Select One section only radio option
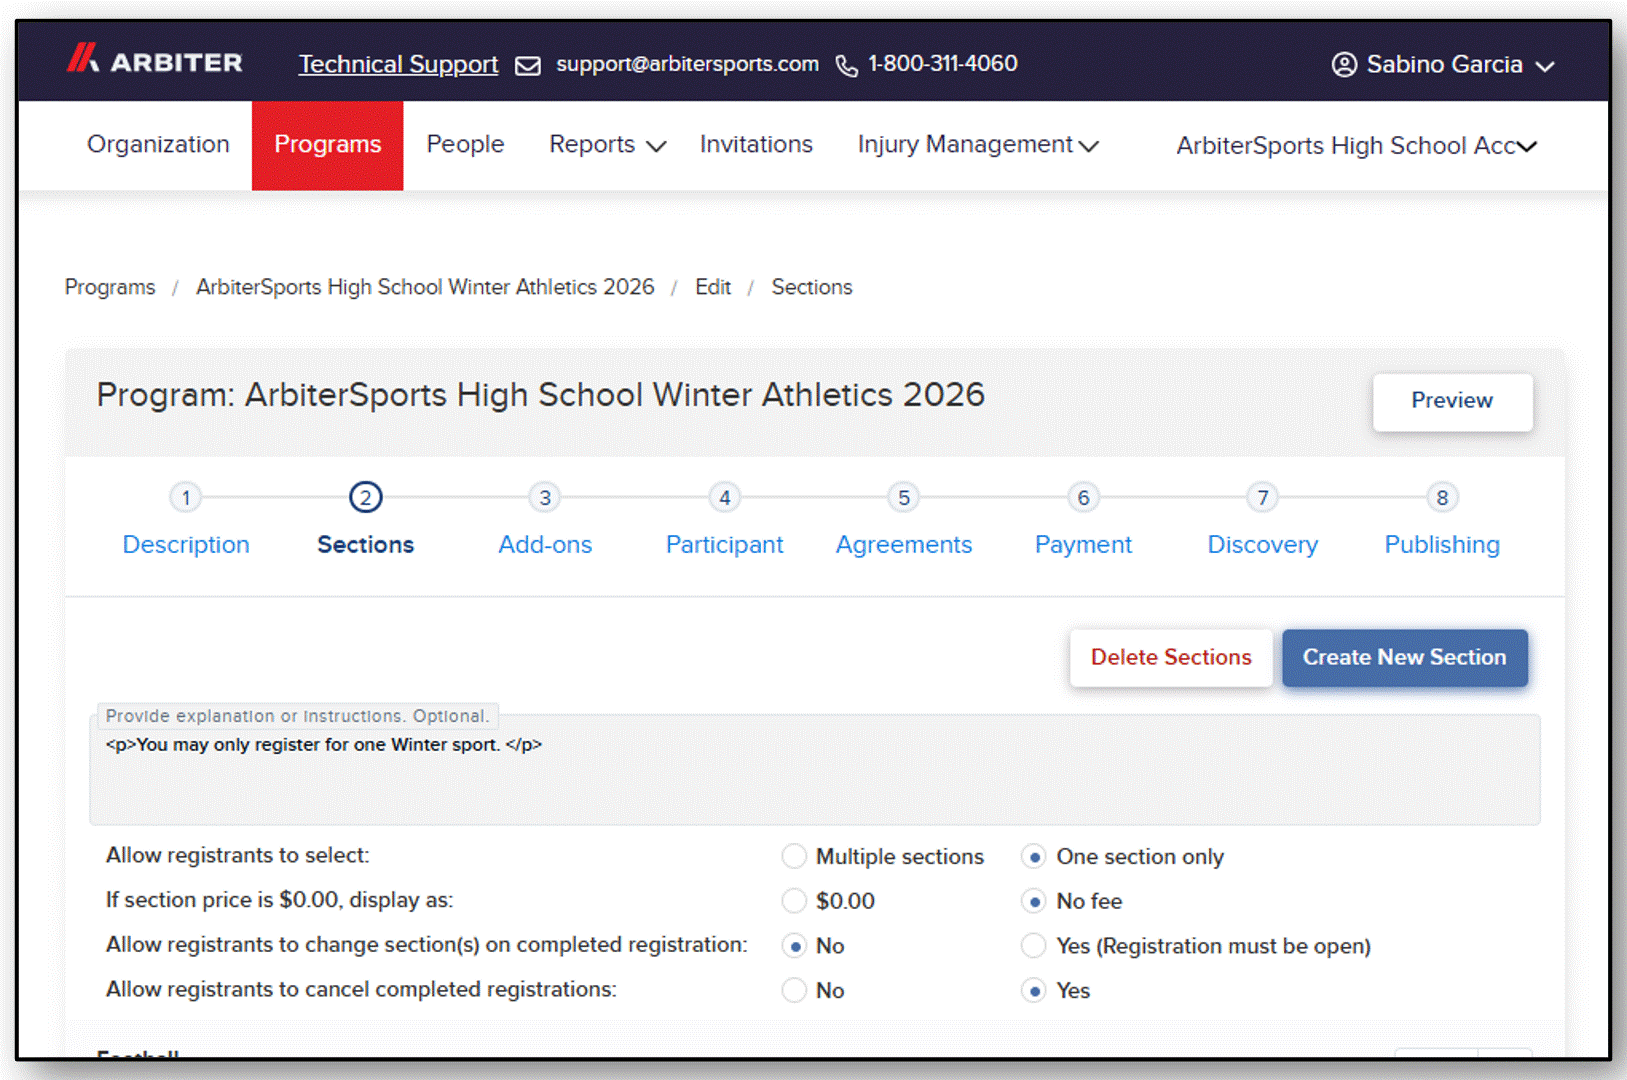This screenshot has width=1627, height=1080. tap(1034, 857)
